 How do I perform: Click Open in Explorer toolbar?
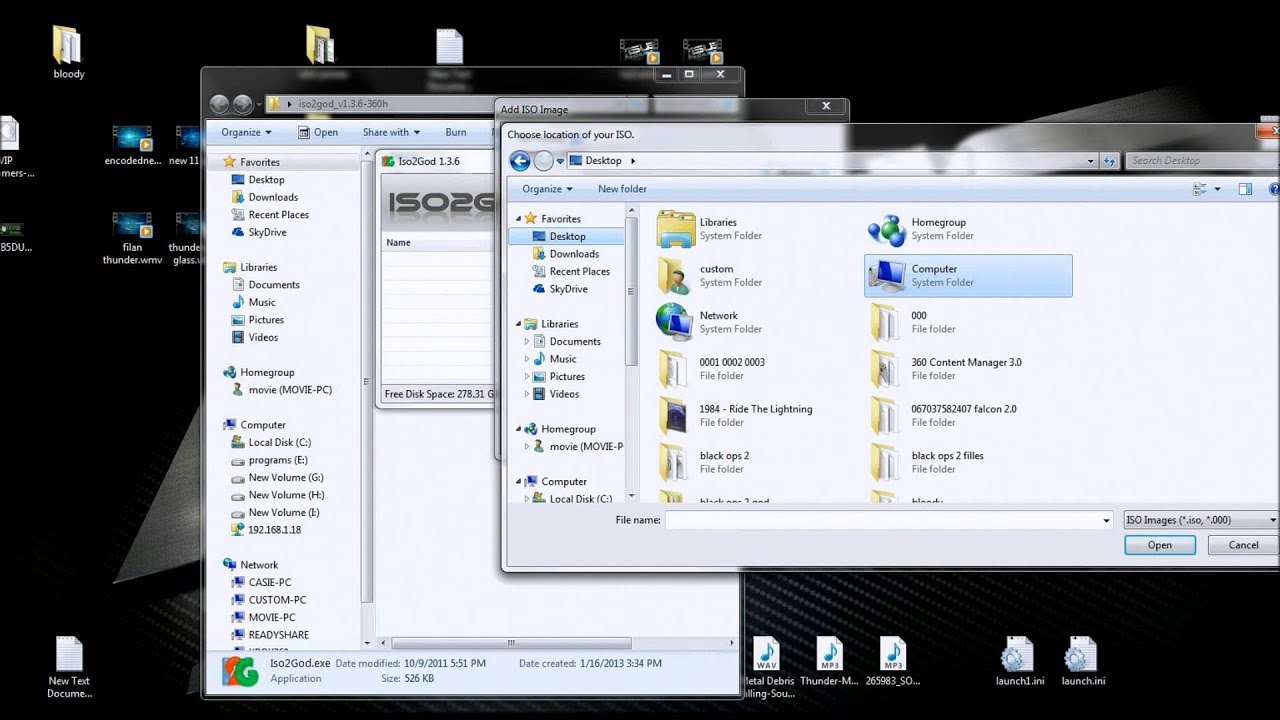pos(318,132)
